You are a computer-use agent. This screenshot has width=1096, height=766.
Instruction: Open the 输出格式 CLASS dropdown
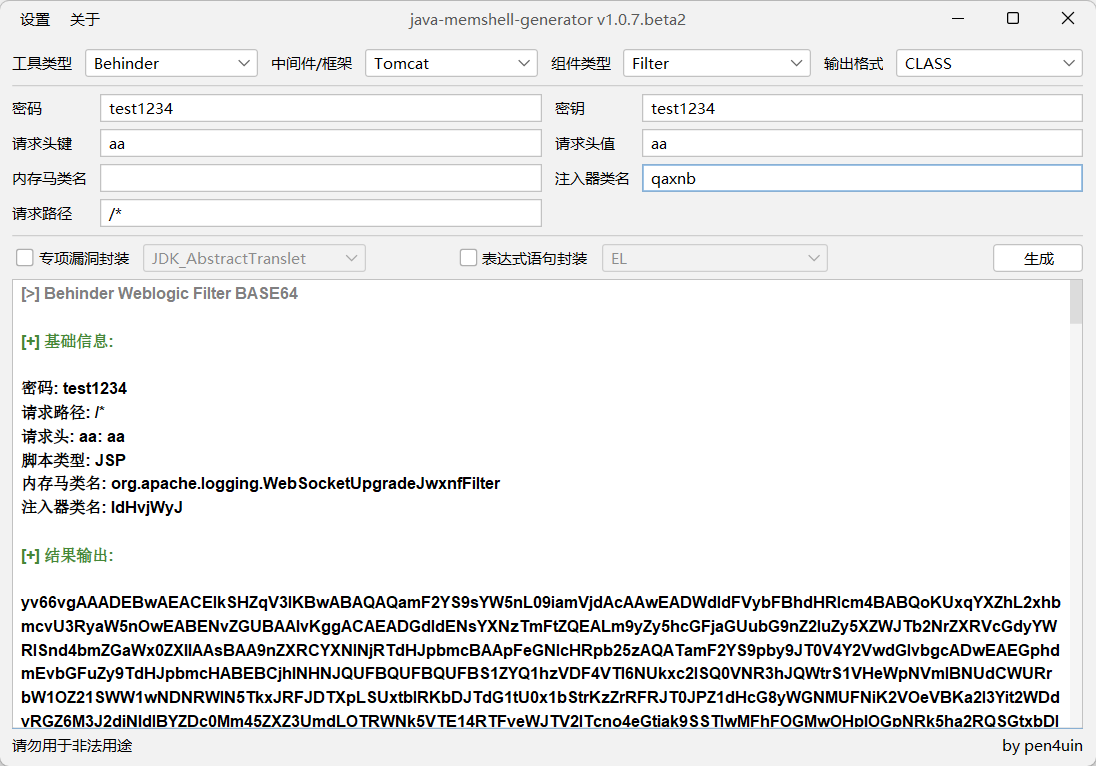coord(989,64)
